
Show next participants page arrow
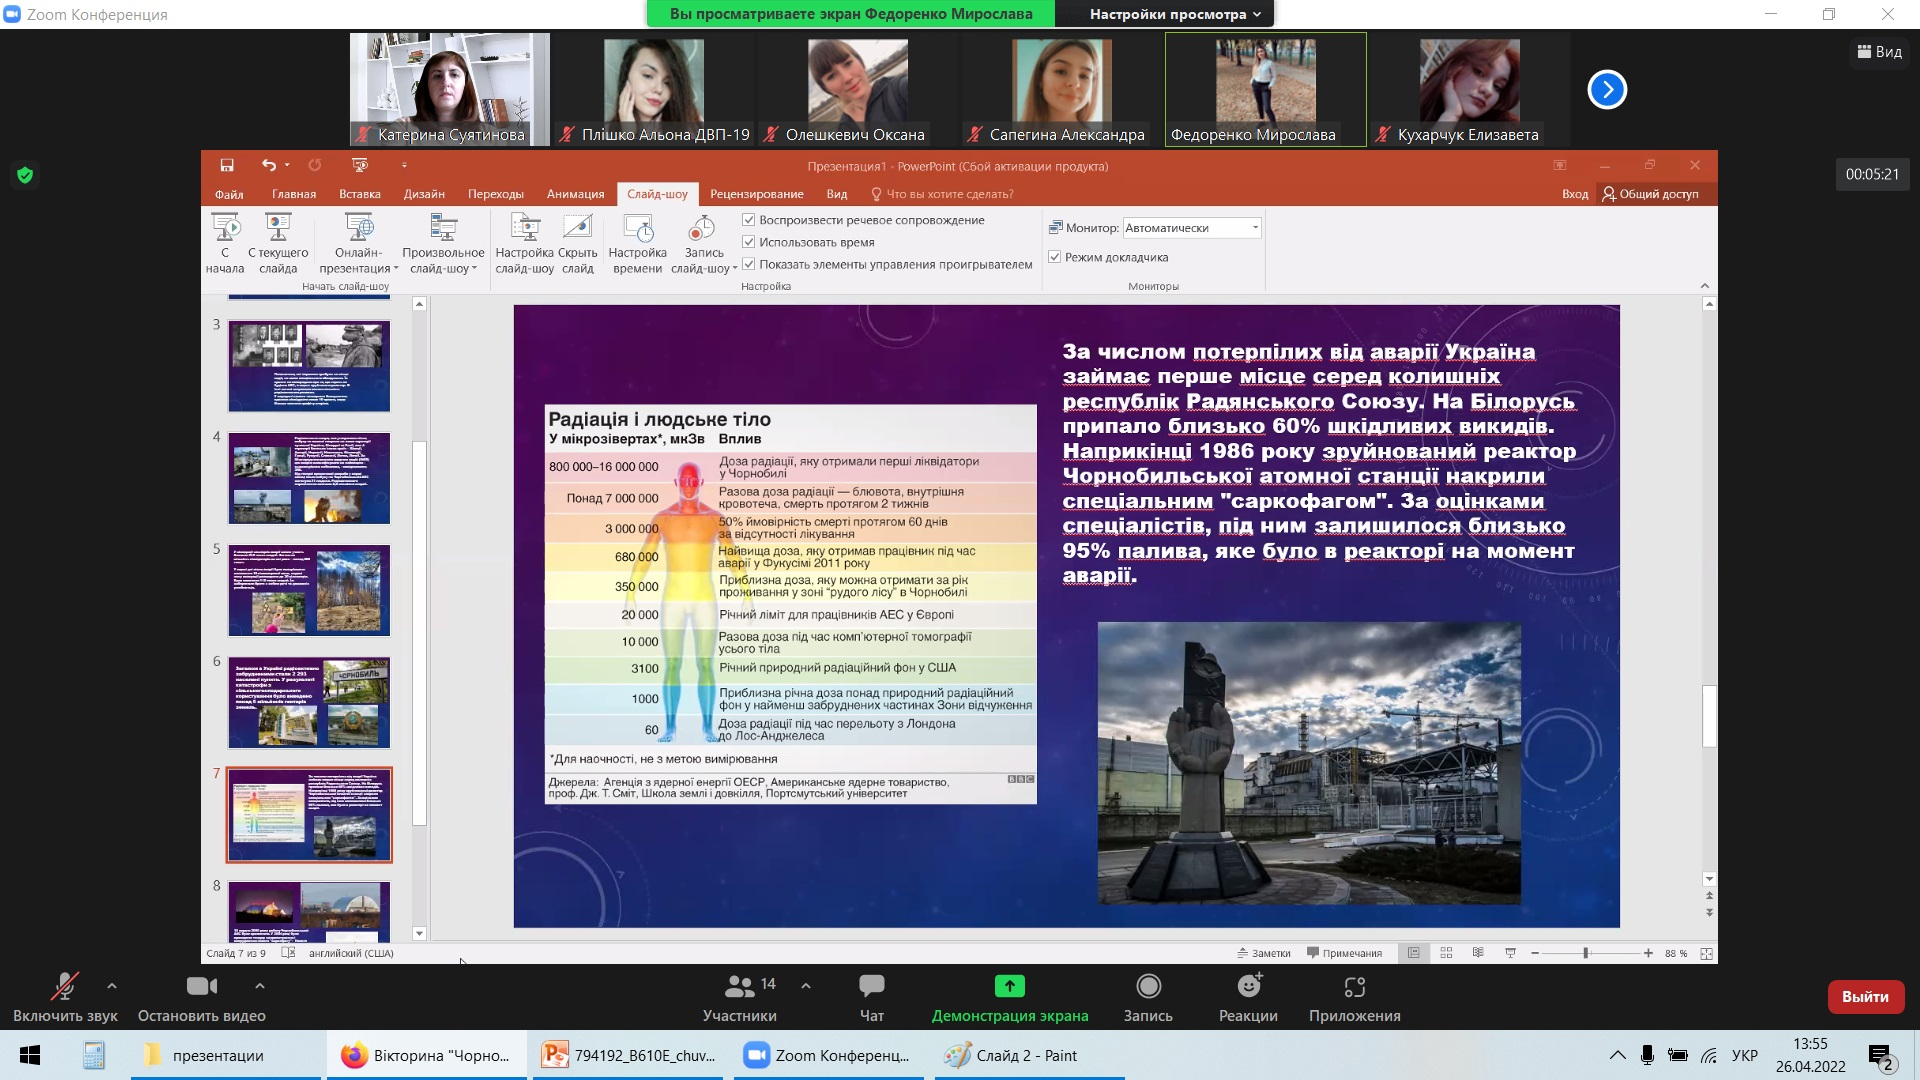coord(1607,89)
